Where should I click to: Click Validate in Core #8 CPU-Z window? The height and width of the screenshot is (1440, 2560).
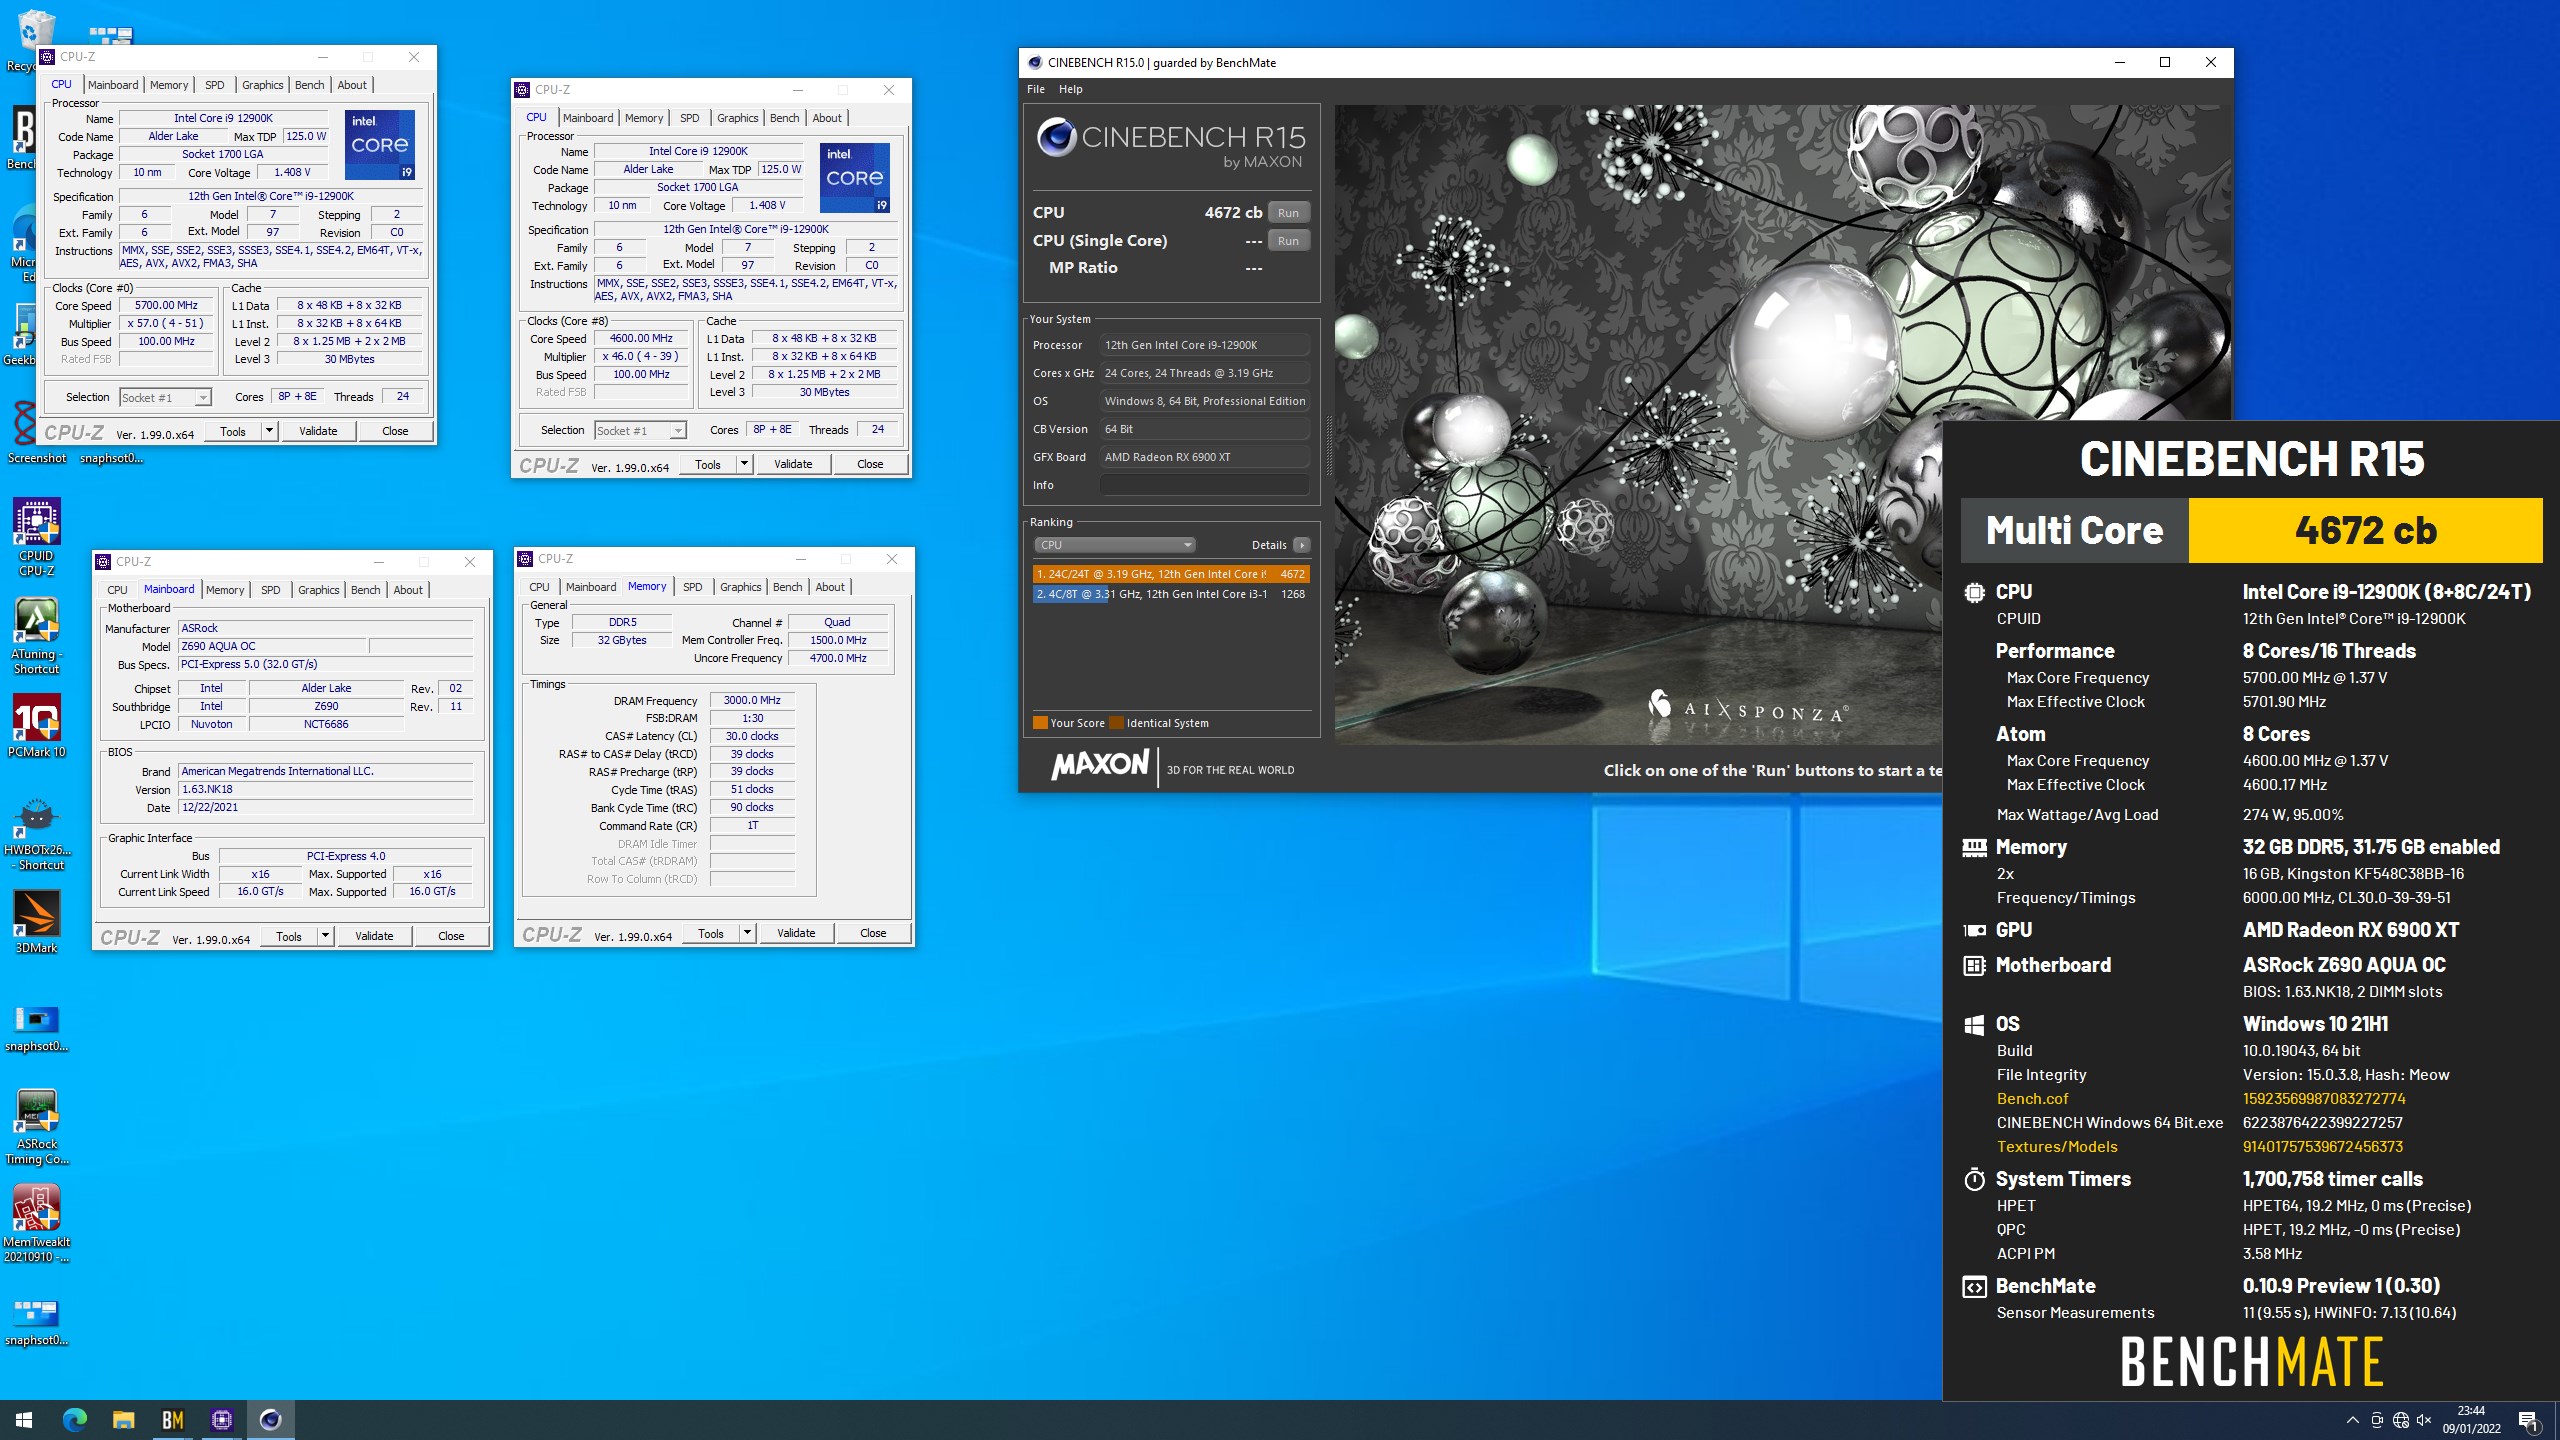point(793,464)
